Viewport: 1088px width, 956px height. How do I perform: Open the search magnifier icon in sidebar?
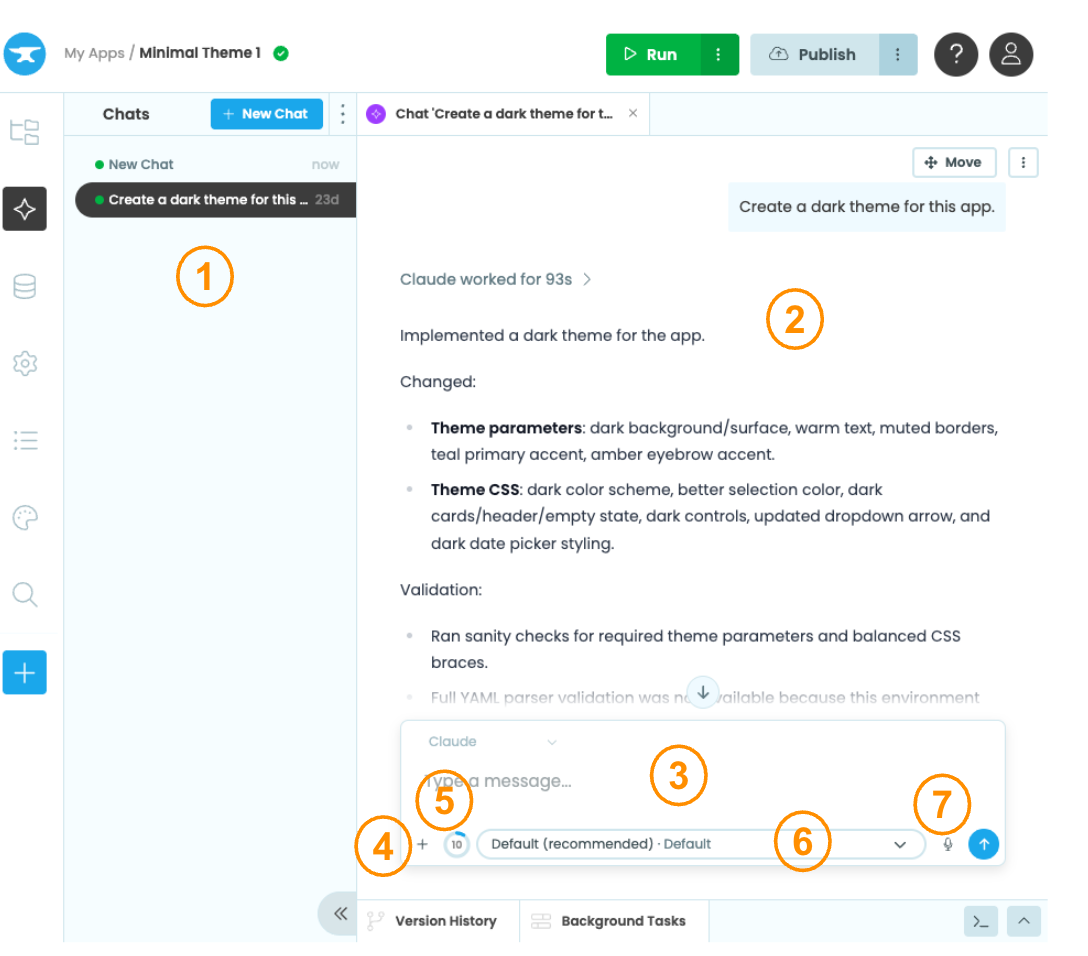click(25, 595)
